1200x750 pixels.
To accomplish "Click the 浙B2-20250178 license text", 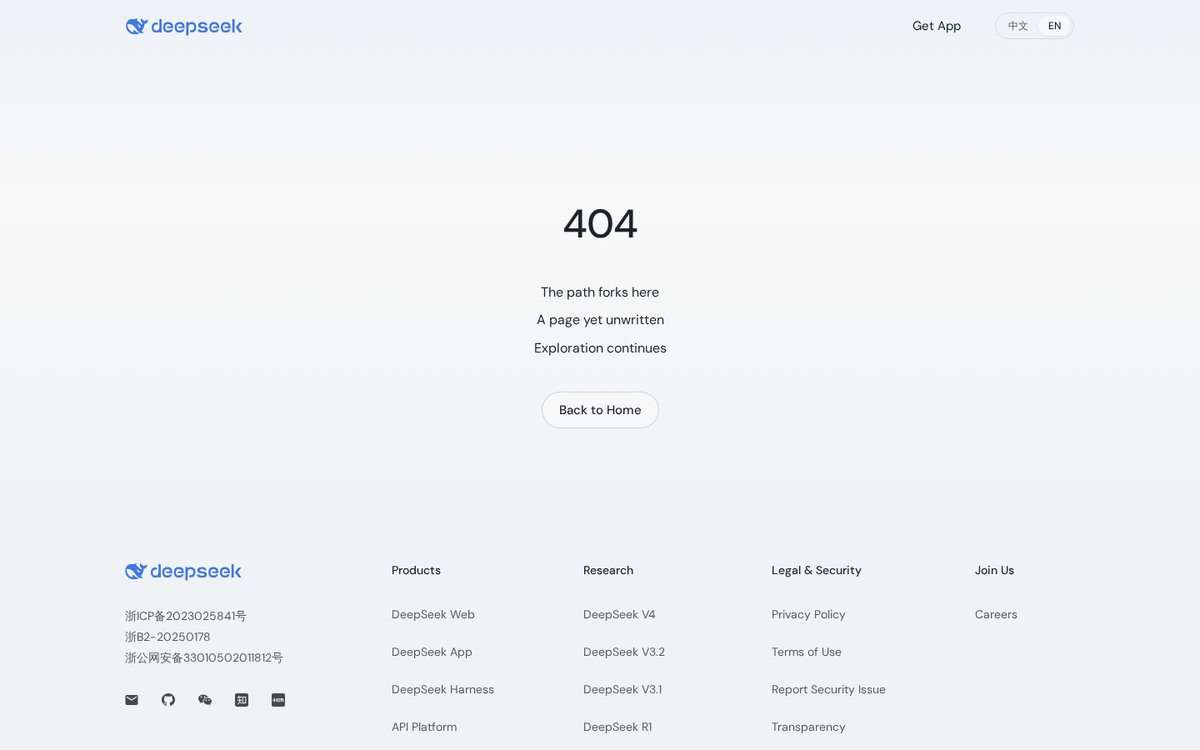I will [x=167, y=637].
